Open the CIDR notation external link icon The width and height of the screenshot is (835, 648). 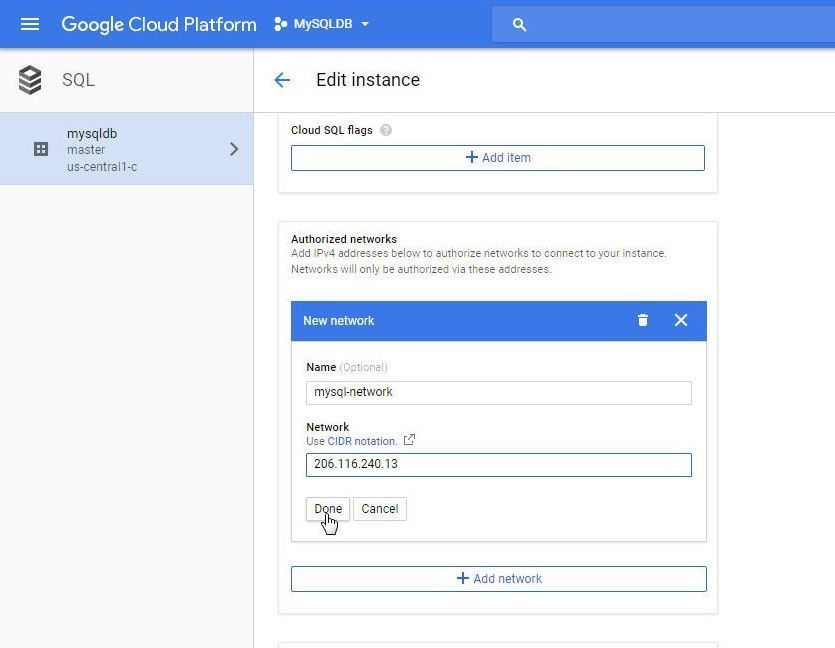(409, 440)
